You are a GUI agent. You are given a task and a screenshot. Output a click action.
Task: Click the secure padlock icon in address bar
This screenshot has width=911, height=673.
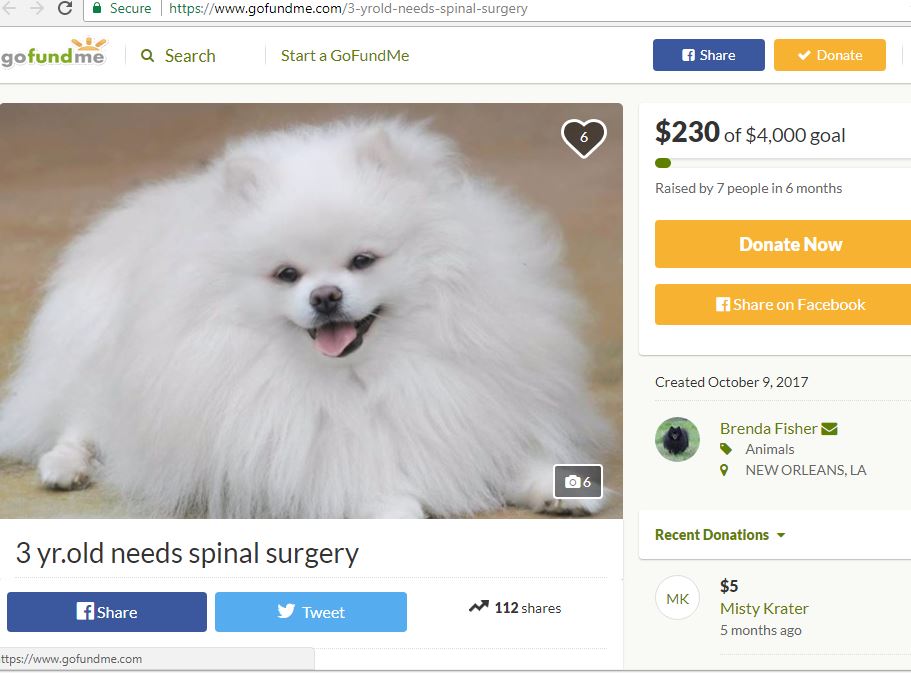tap(97, 8)
